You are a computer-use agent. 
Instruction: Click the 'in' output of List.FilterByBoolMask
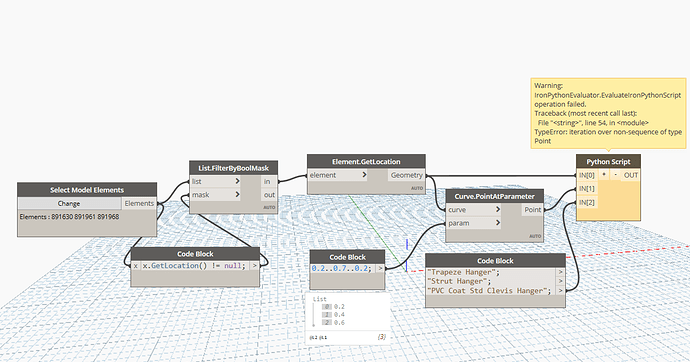pyautogui.click(x=267, y=181)
